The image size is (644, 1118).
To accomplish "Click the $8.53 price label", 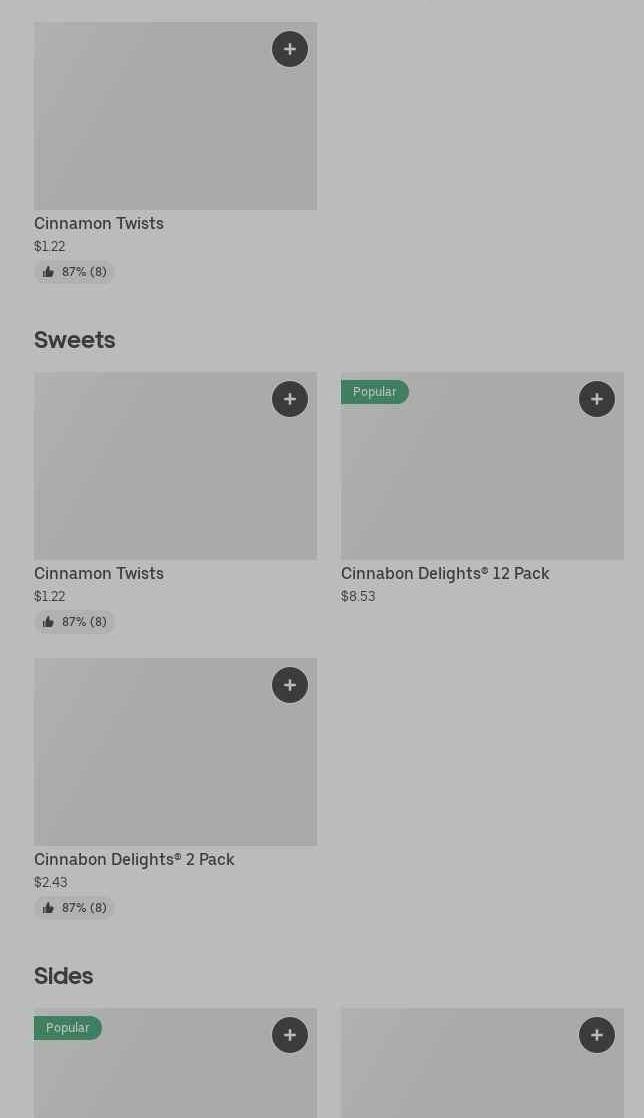I will click(x=358, y=597).
